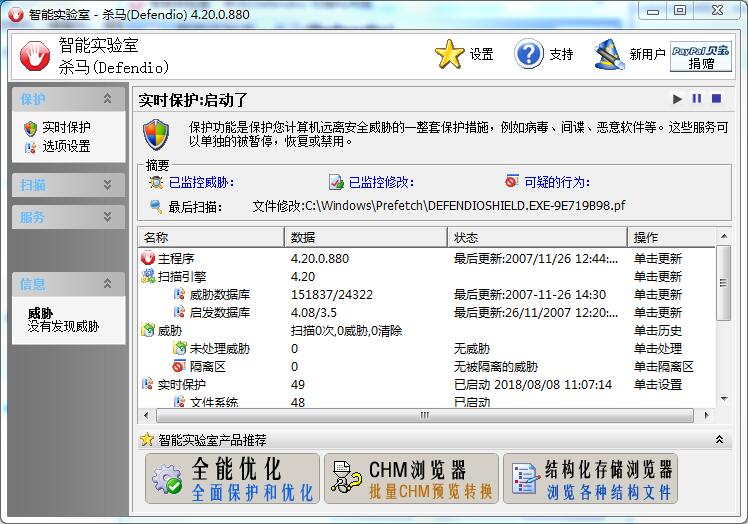
Task: Open the 已监控修改 link
Action: point(381,182)
